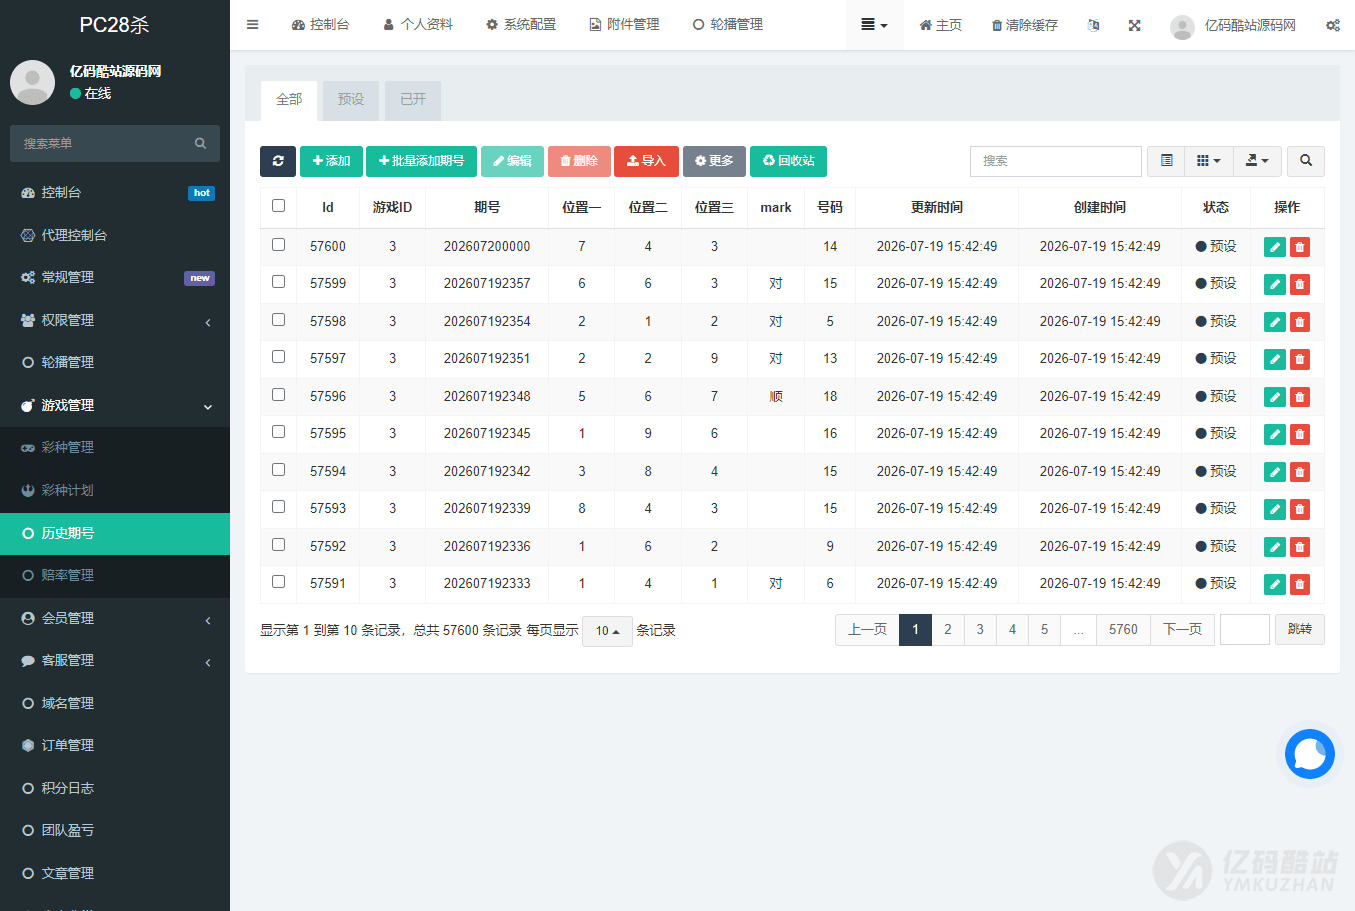The width and height of the screenshot is (1355, 911).
Task: Open the 回收站 recycle bin button
Action: [x=788, y=161]
